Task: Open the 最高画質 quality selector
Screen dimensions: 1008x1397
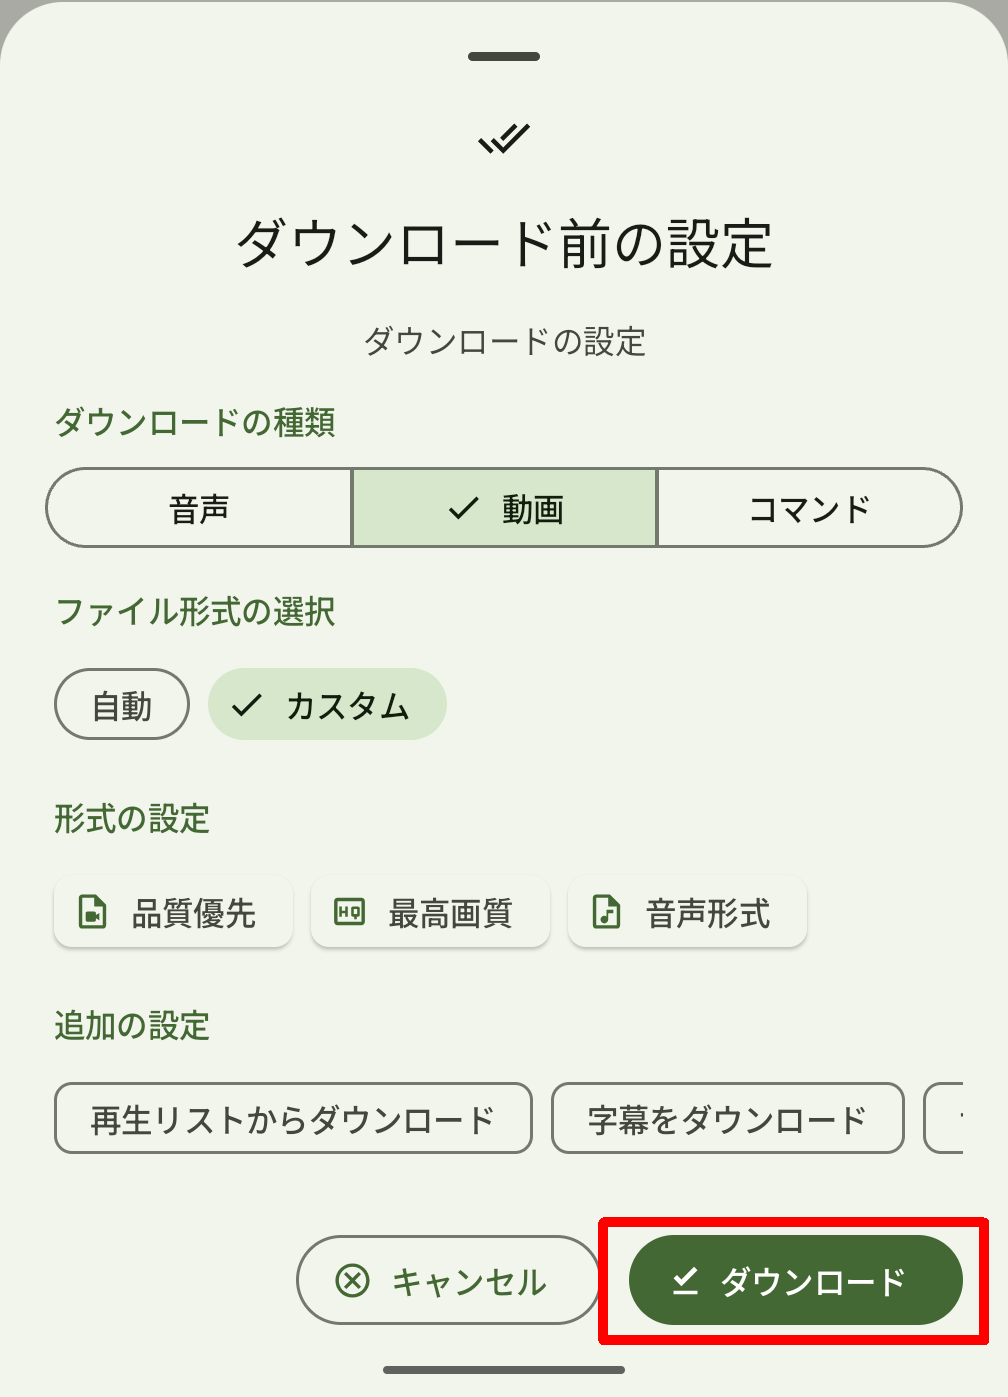Action: 431,912
